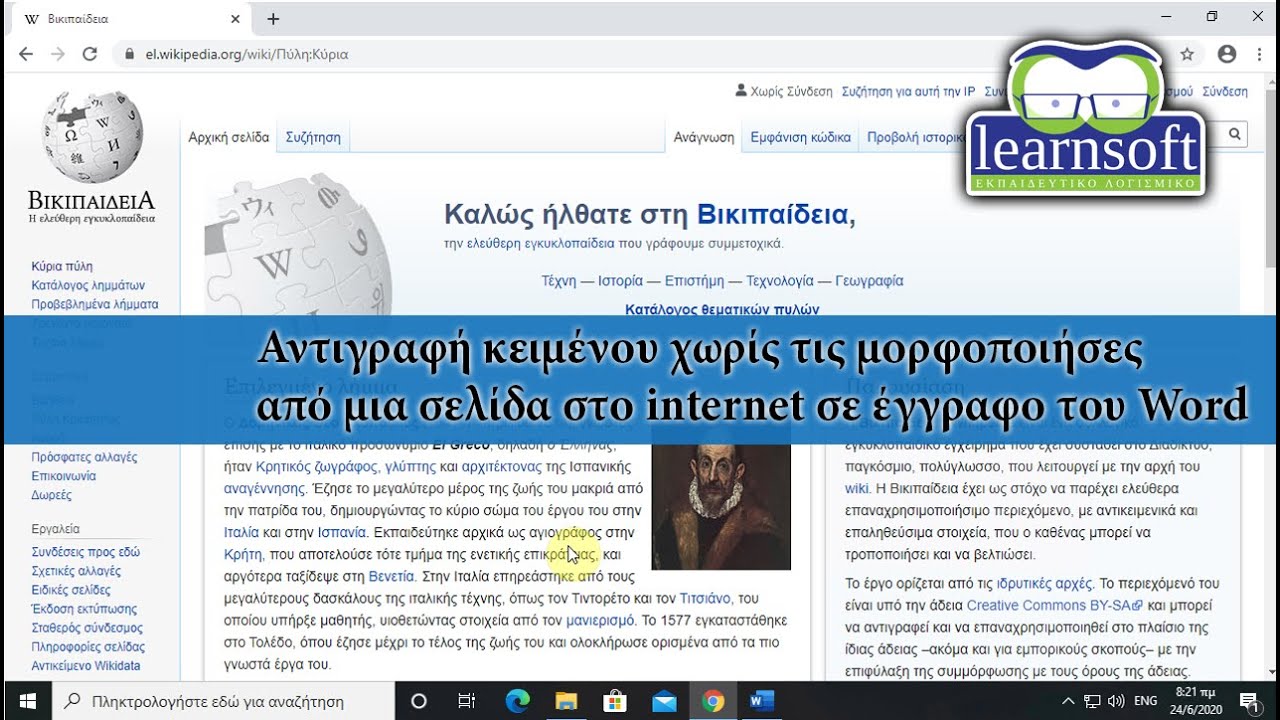Open Πρόσφατες αλλαγές sidebar link
This screenshot has width=1280, height=720.
(84, 457)
